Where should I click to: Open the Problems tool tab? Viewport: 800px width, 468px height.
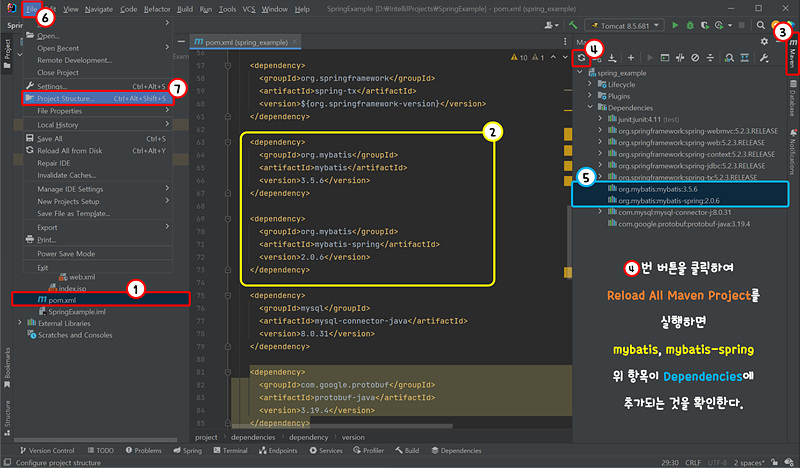(143, 451)
